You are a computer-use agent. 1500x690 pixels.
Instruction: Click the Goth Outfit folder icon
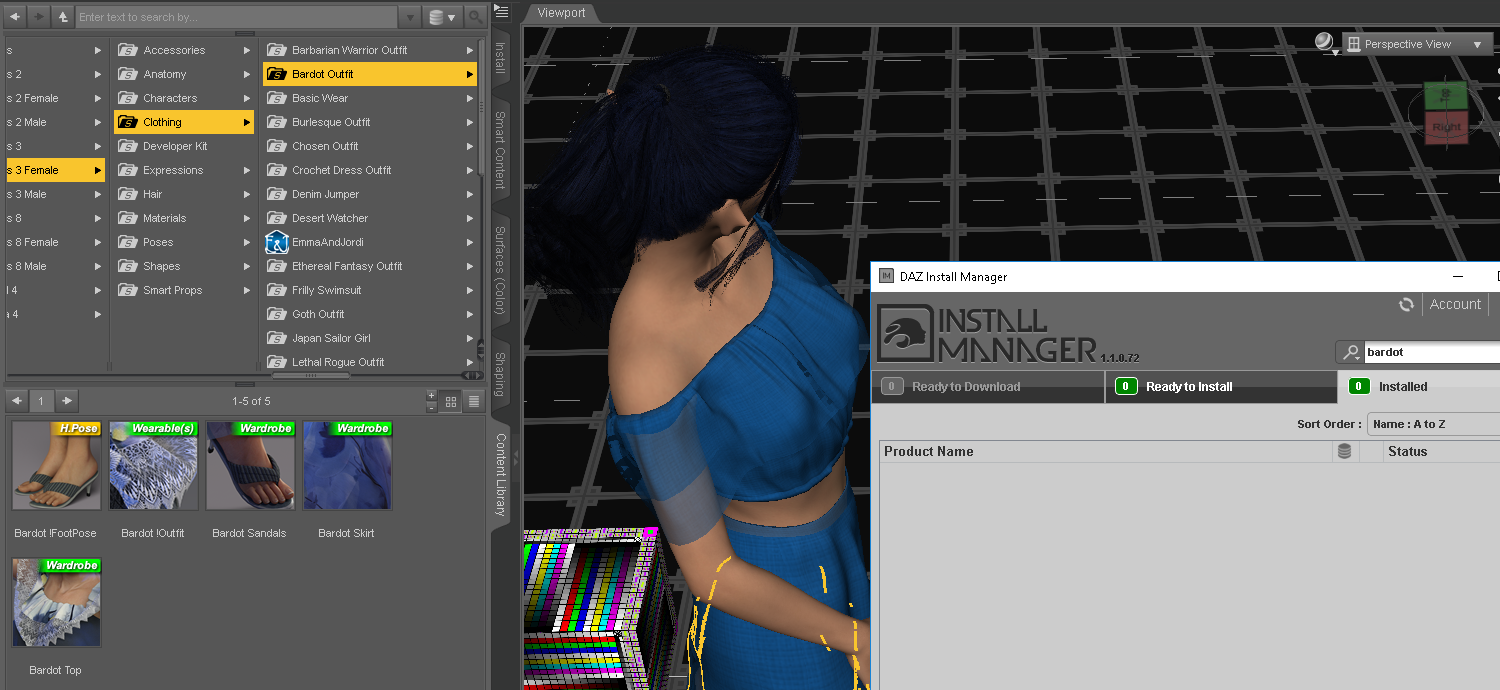[x=276, y=314]
